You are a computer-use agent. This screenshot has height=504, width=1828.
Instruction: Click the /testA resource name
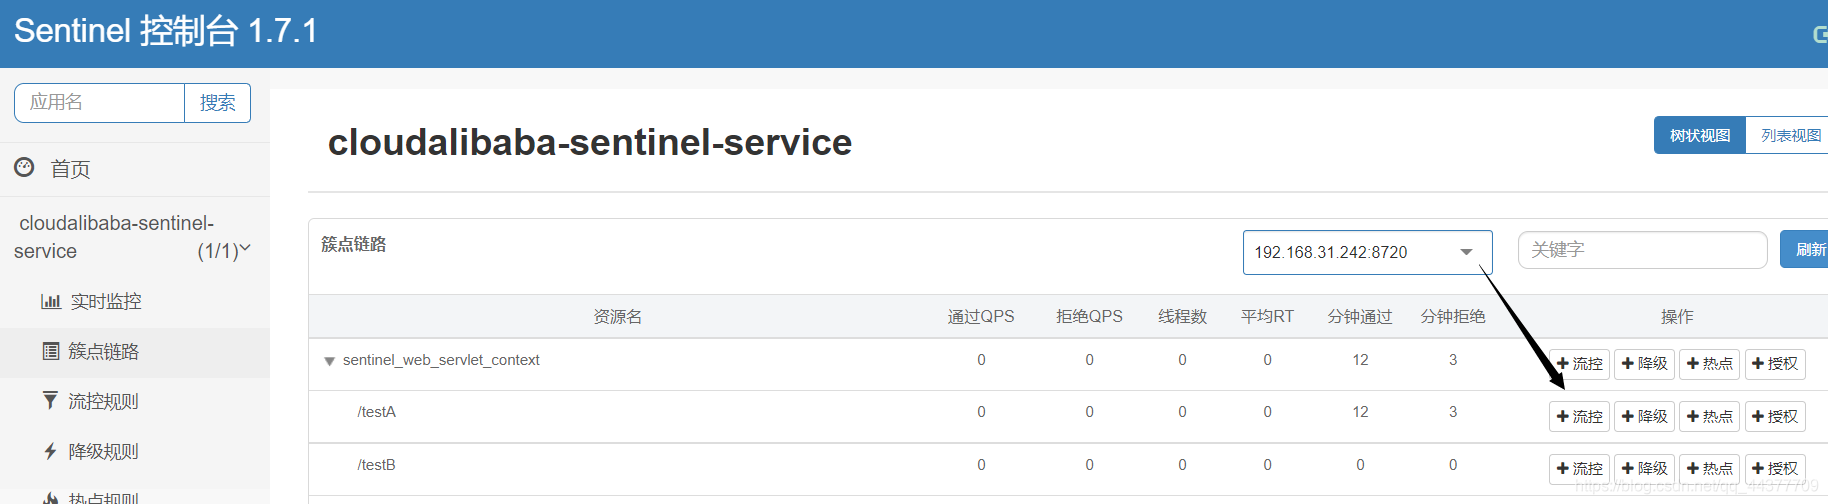[376, 412]
